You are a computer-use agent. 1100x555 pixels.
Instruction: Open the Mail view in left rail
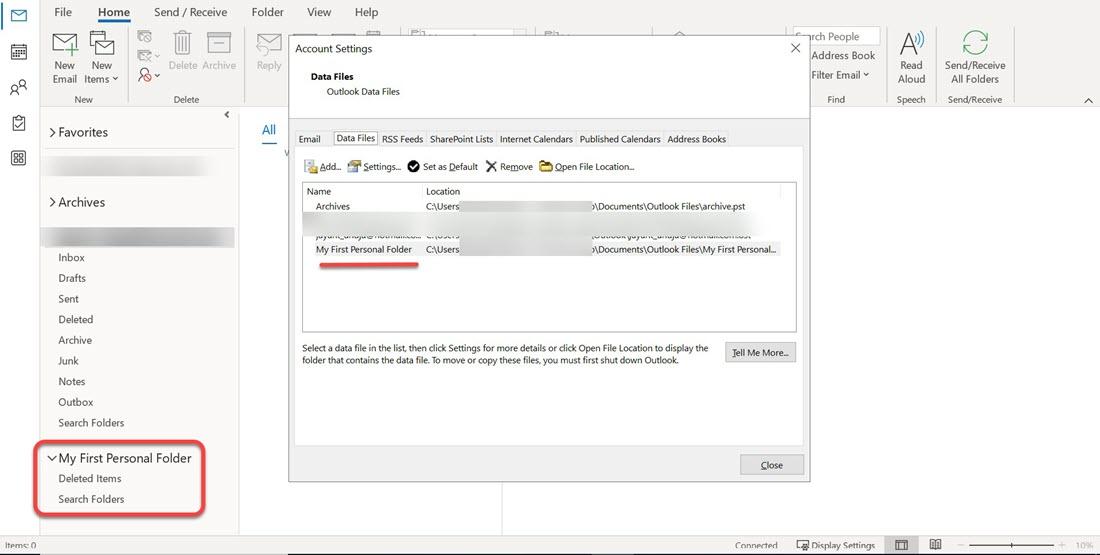(x=18, y=16)
